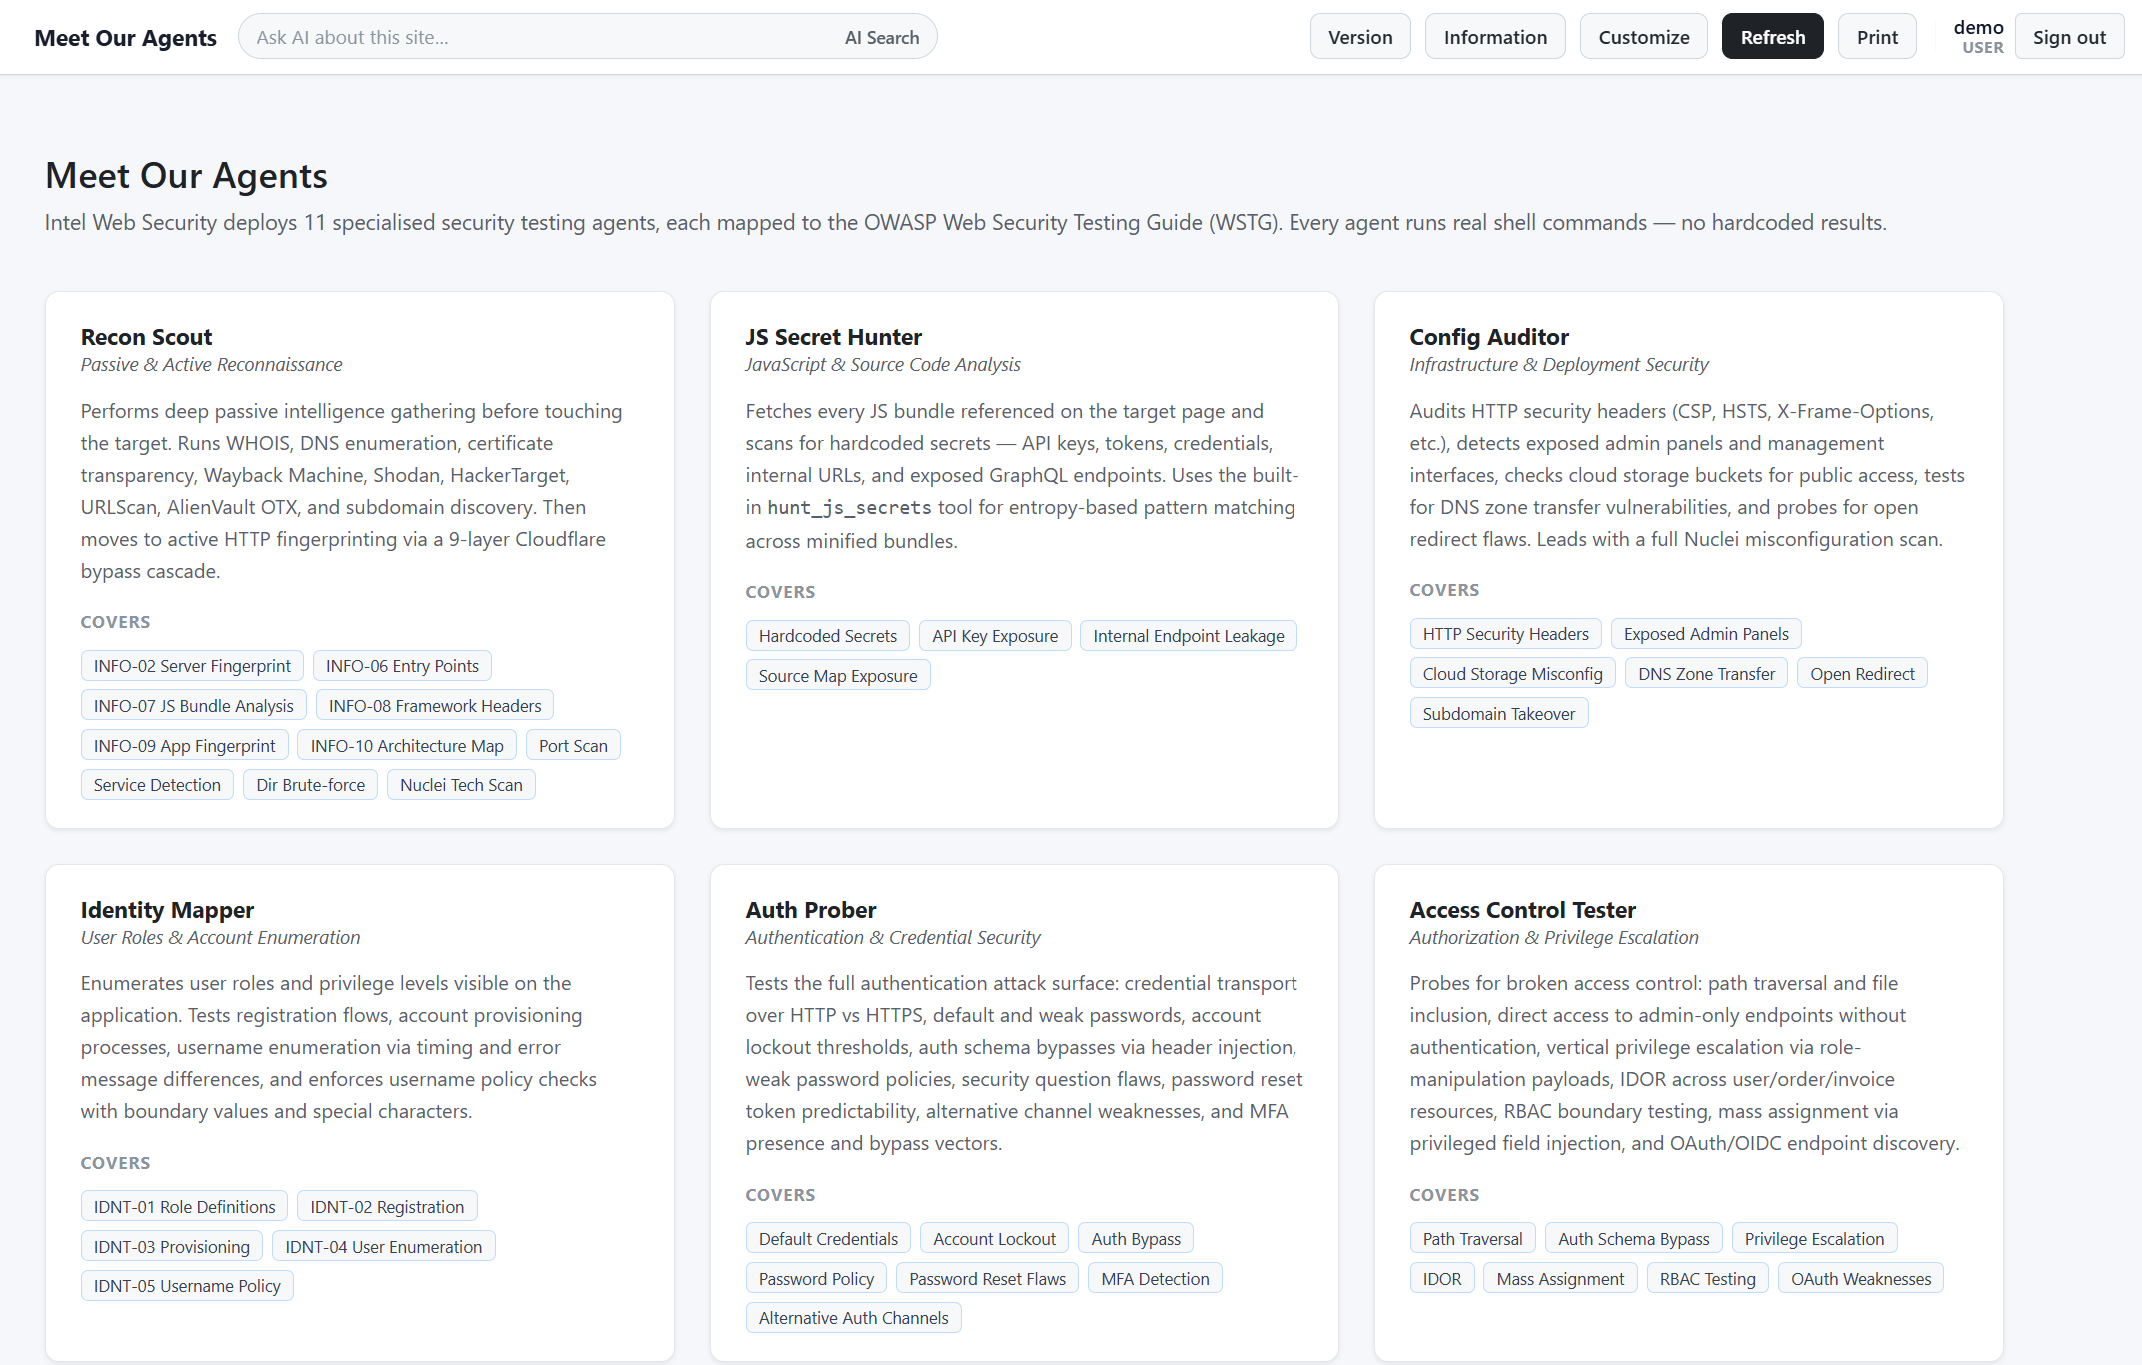The width and height of the screenshot is (2142, 1365).
Task: Click the Service Detection tag
Action: click(157, 785)
